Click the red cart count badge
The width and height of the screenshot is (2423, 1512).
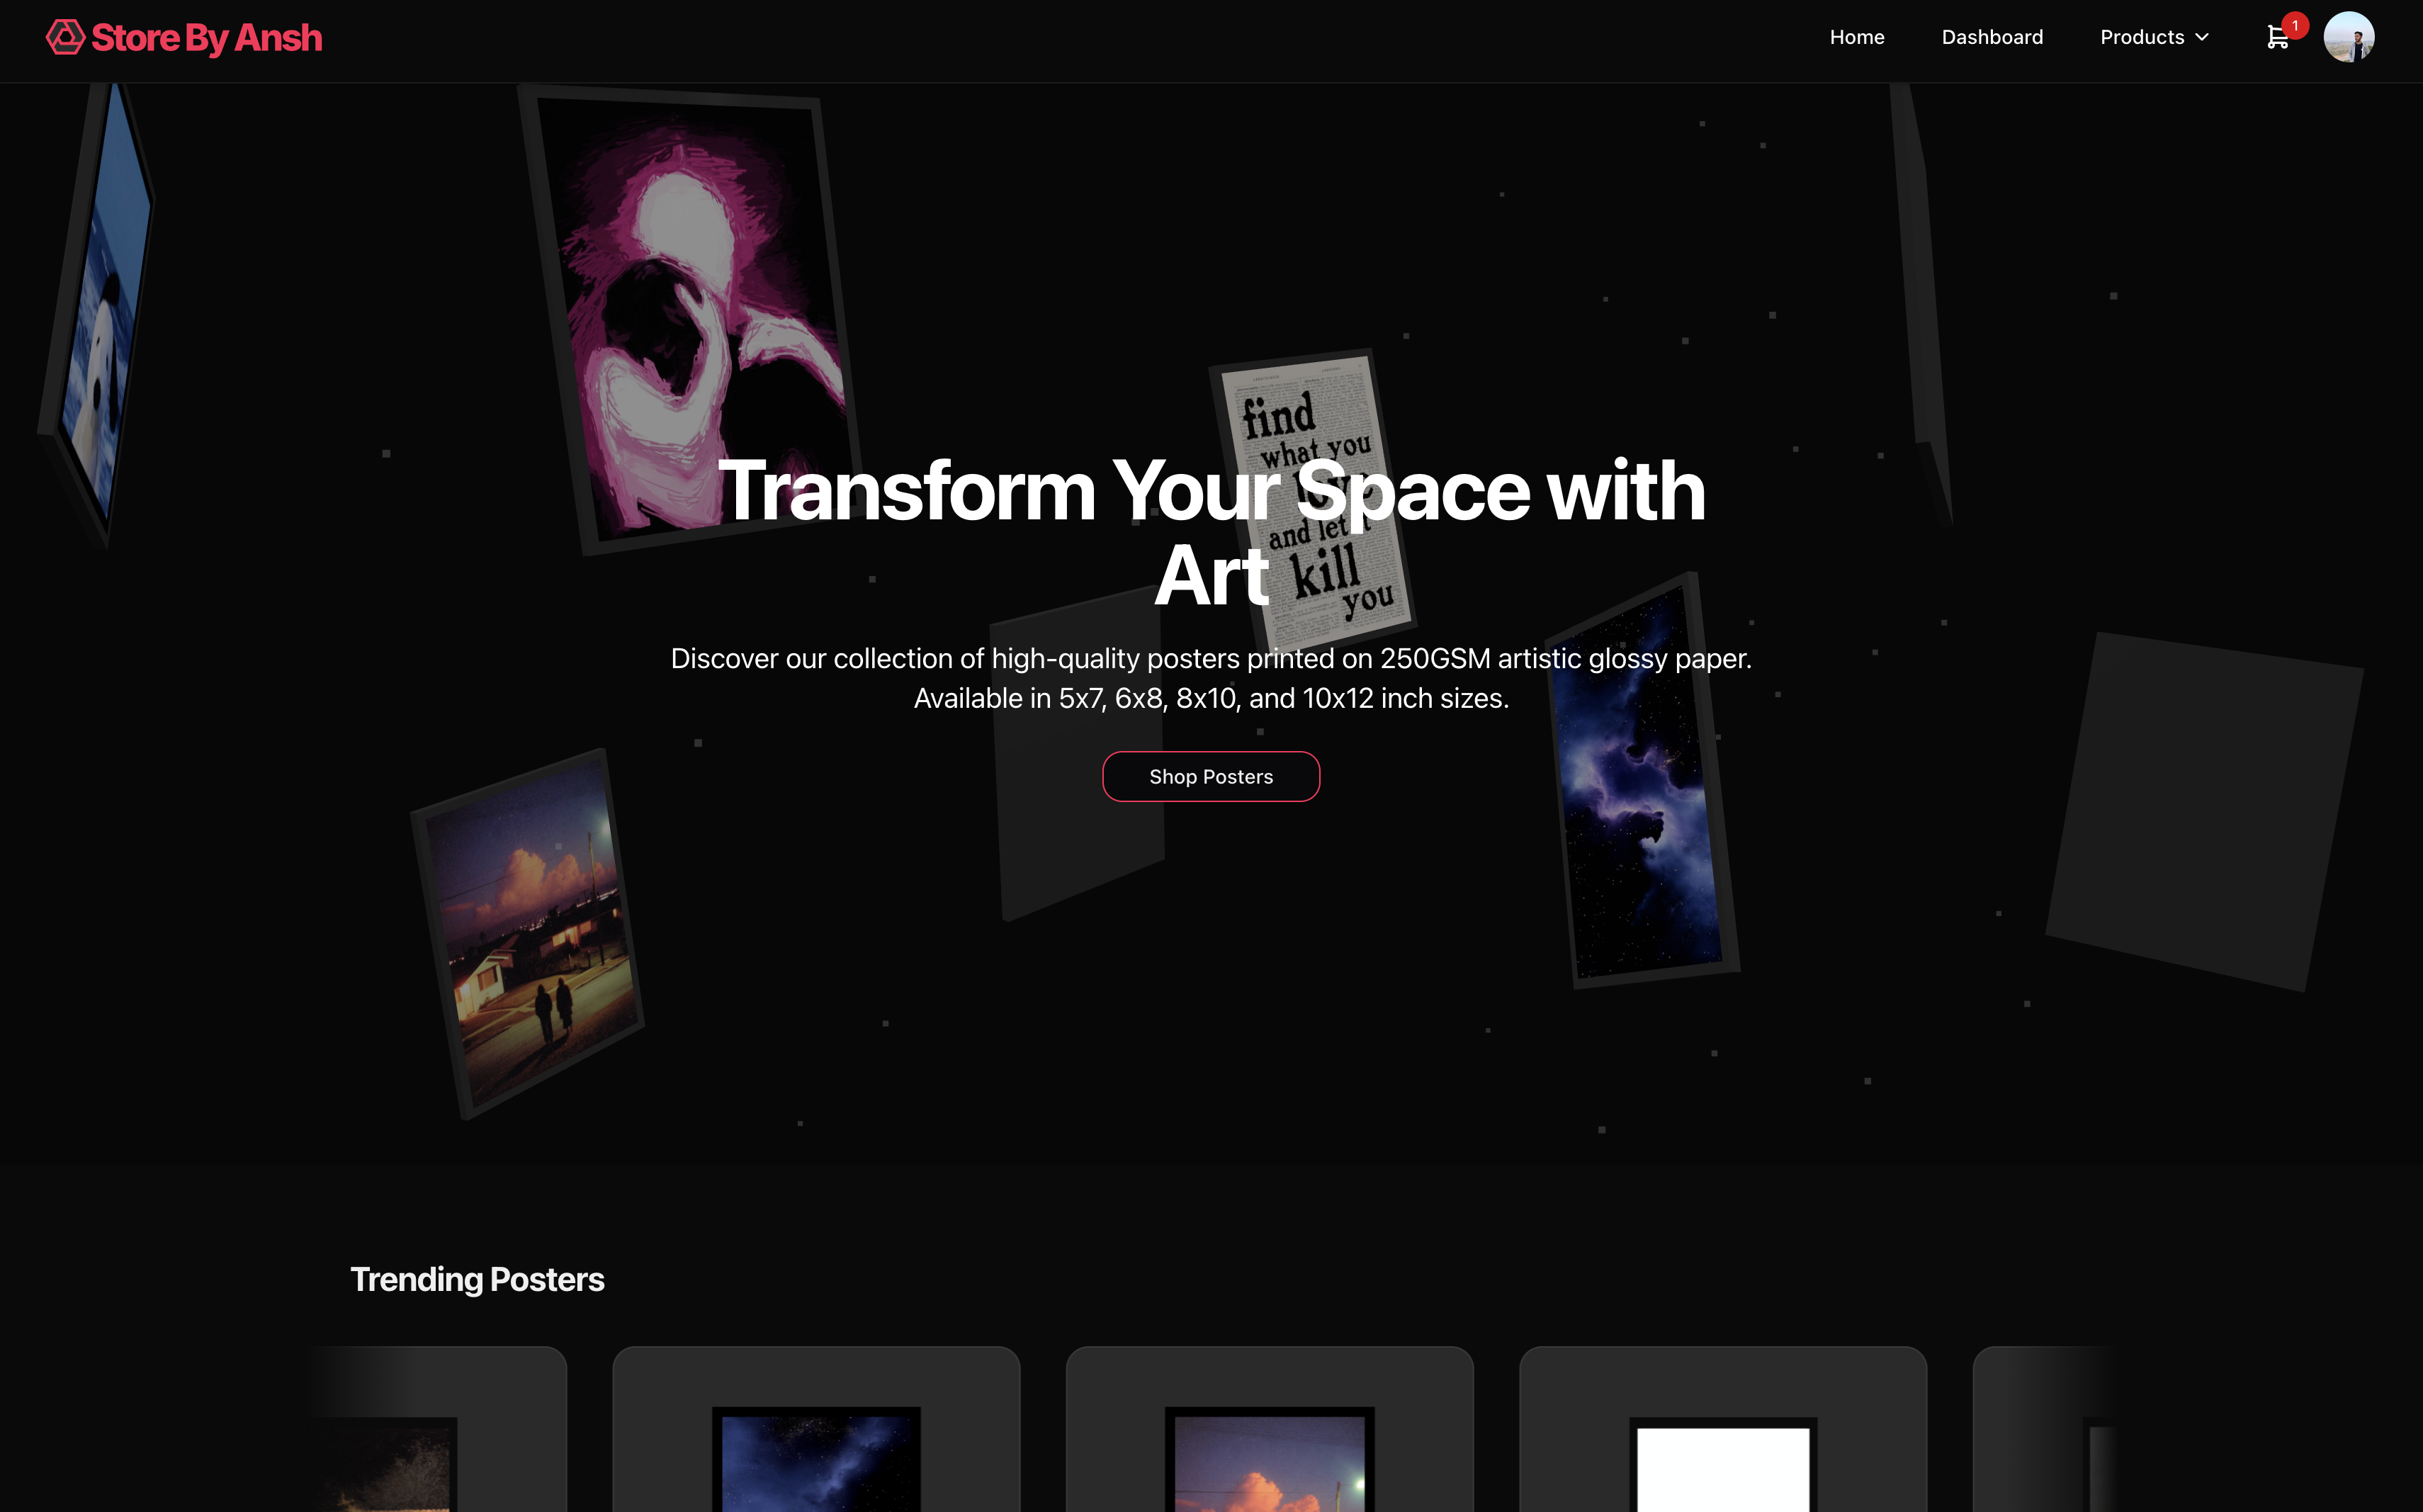tap(2295, 25)
